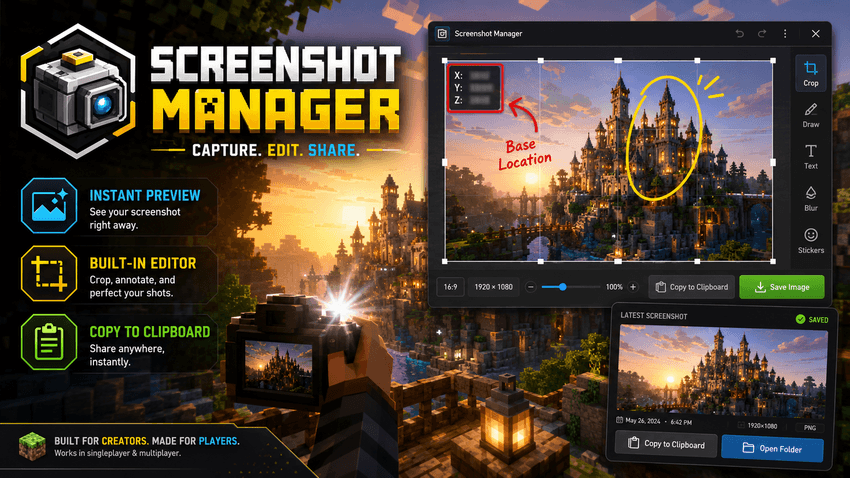Click the 16:9 aspect ratio button
Viewport: 850px width, 478px height.
pyautogui.click(x=450, y=287)
